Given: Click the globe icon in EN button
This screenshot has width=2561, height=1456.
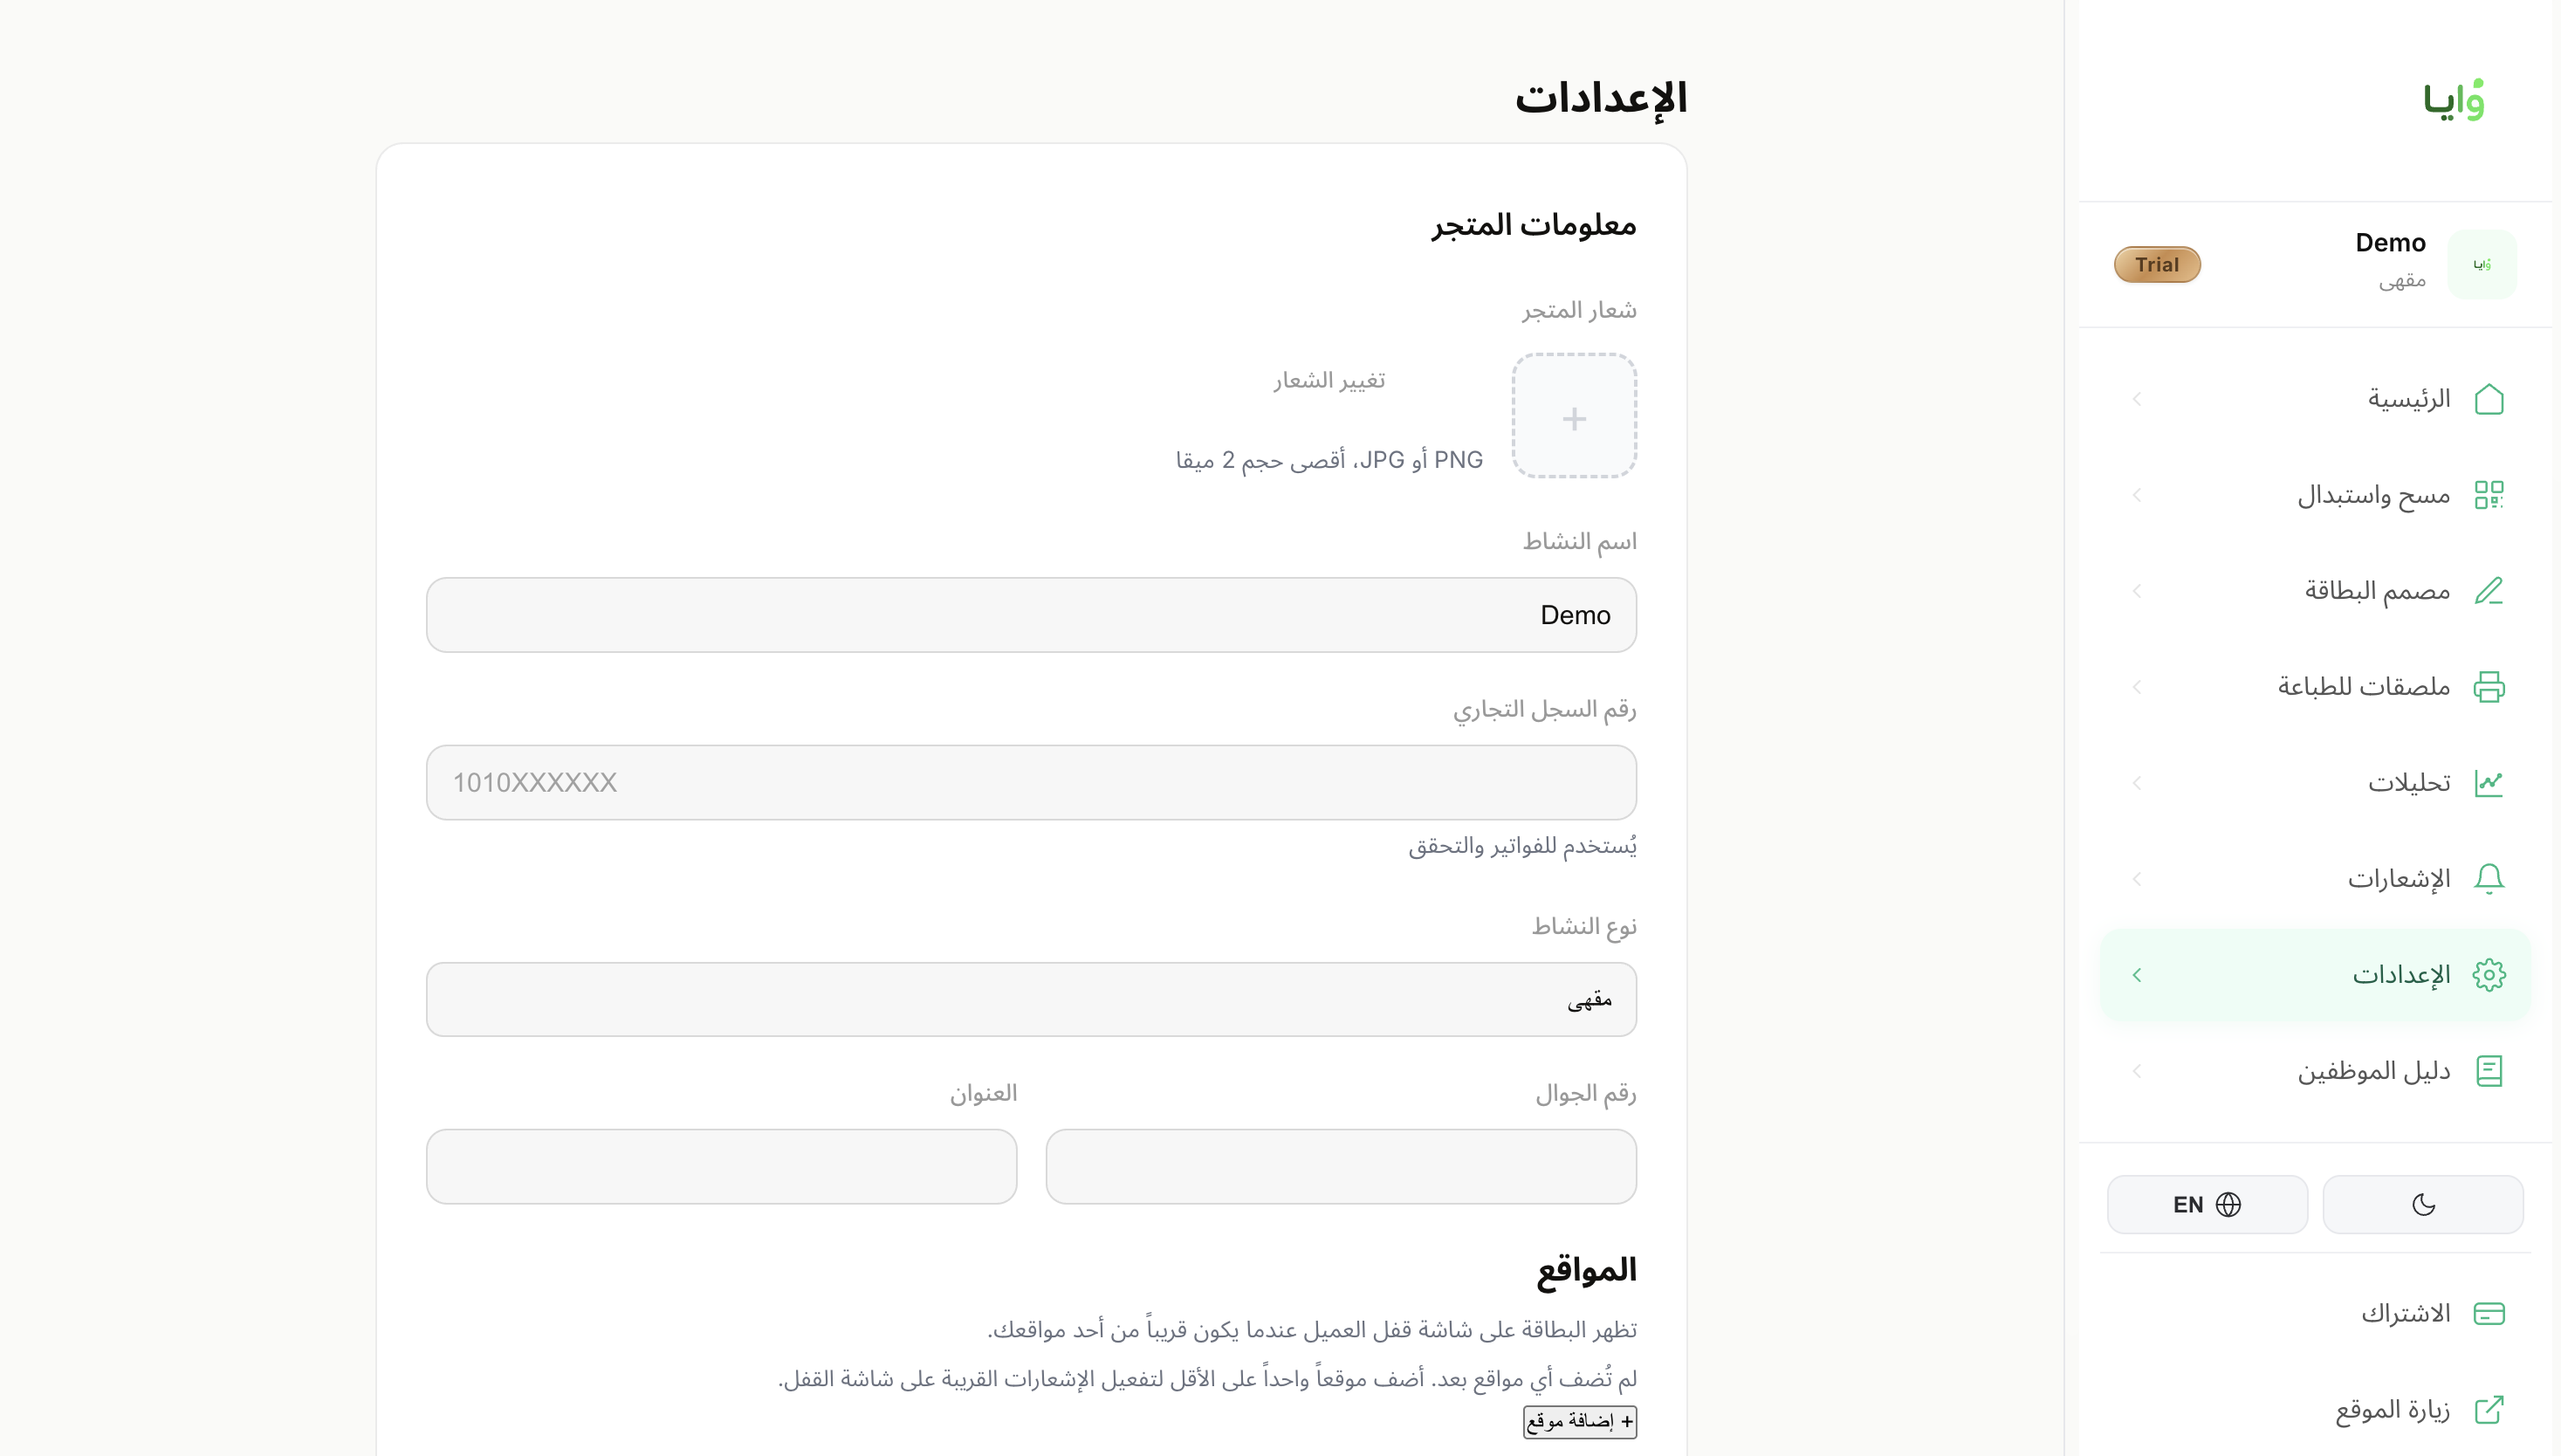Looking at the screenshot, I should [2229, 1204].
